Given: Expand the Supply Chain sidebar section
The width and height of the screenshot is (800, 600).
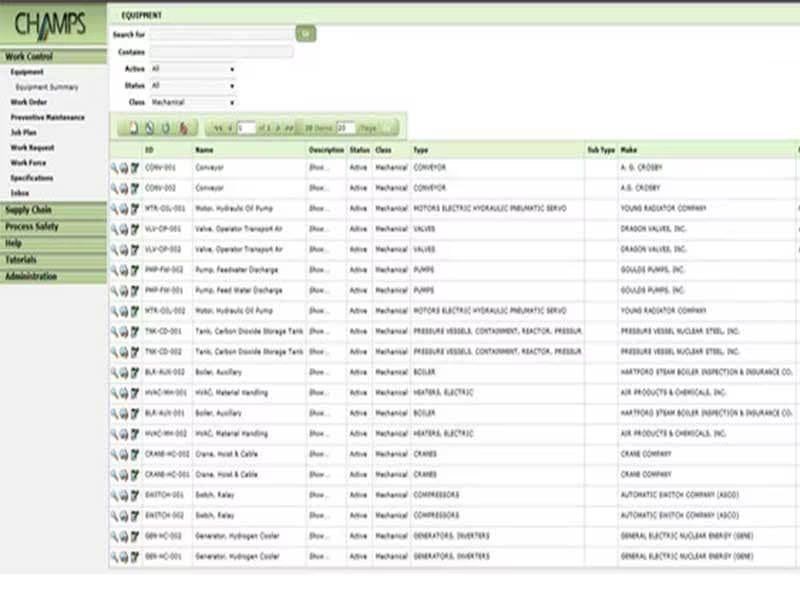Looking at the screenshot, I should pos(53,210).
